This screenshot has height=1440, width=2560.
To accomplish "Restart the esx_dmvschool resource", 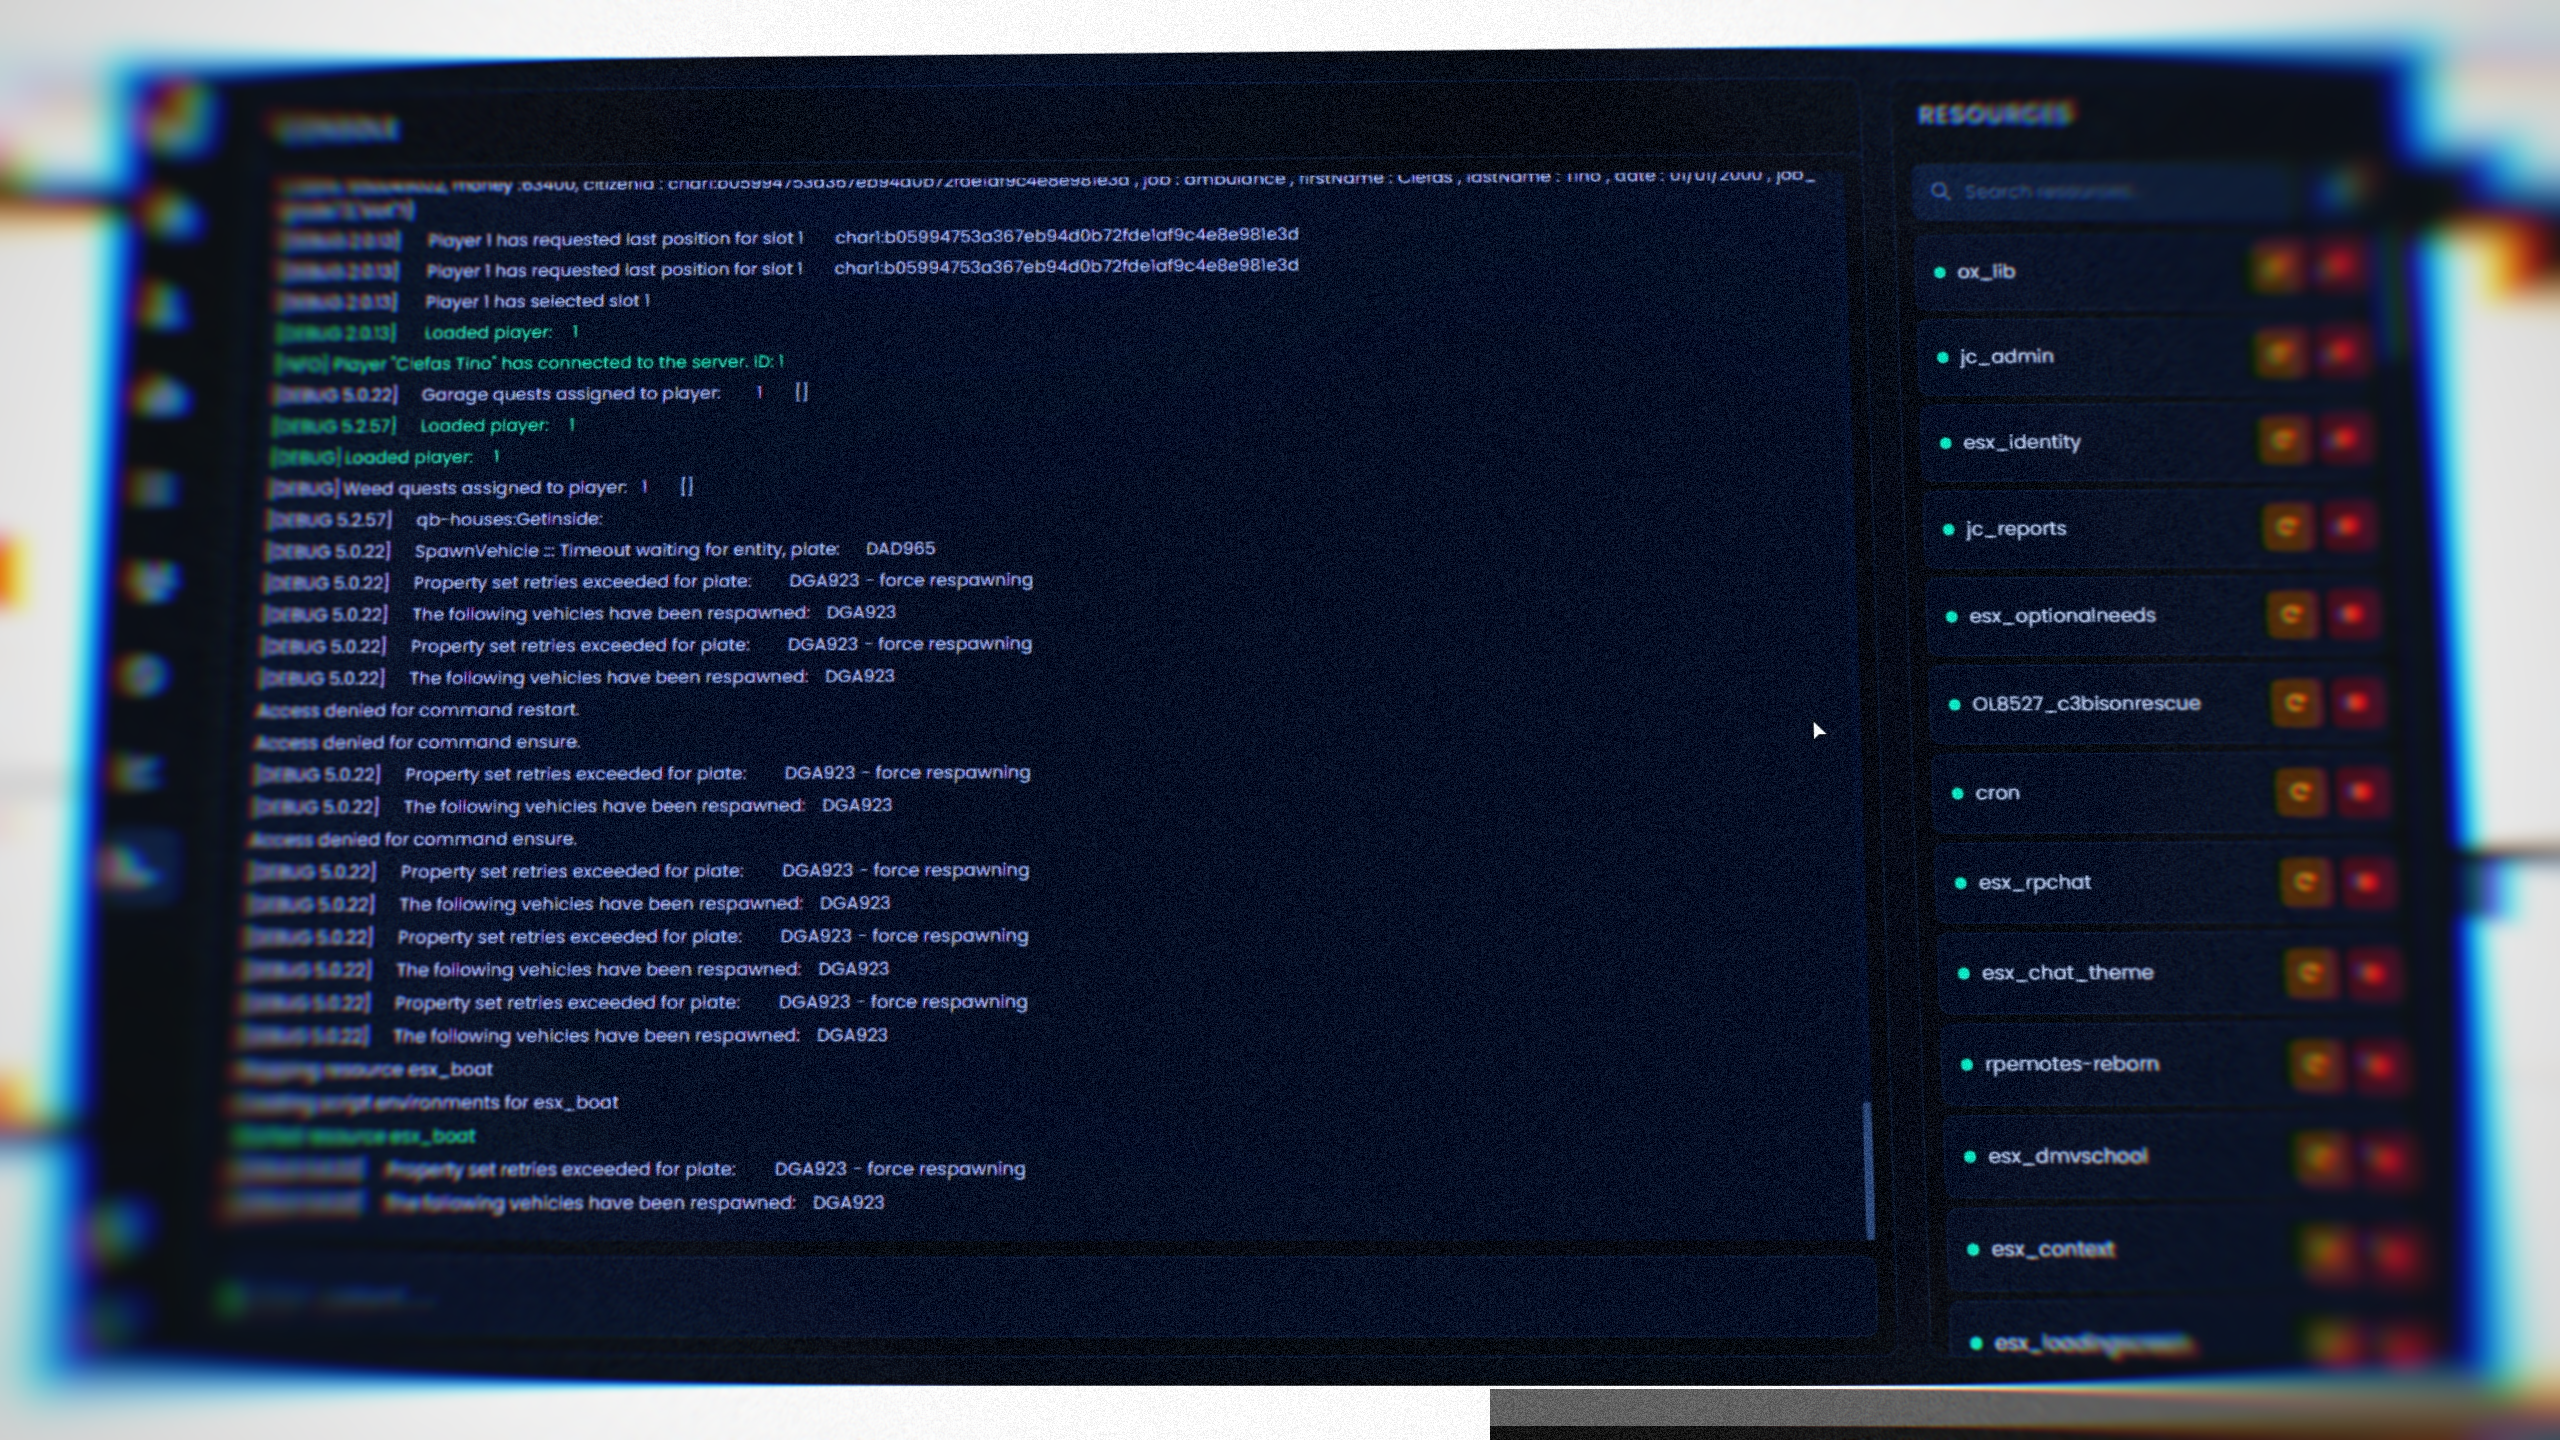I will 2321,1158.
